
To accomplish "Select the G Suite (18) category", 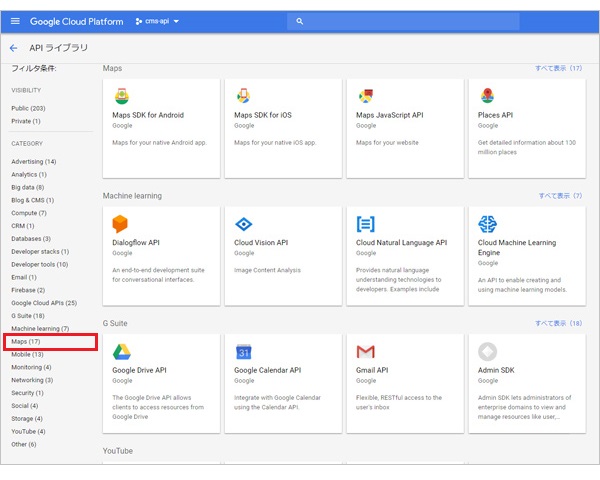I will [28, 316].
